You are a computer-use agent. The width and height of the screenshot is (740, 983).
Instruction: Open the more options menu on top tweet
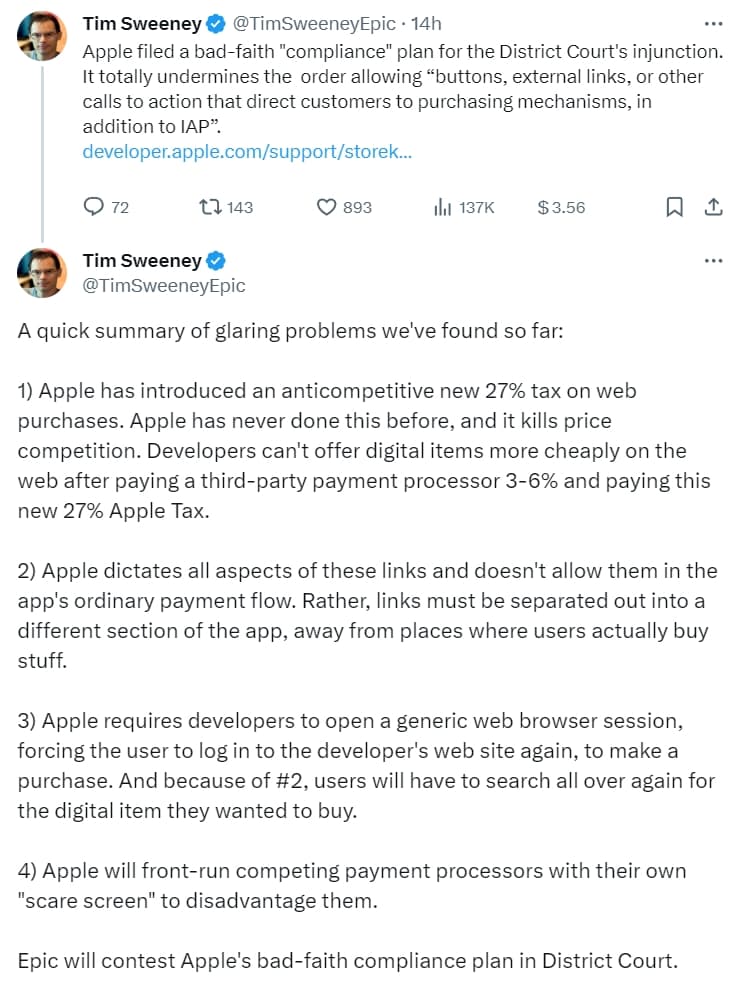713,23
